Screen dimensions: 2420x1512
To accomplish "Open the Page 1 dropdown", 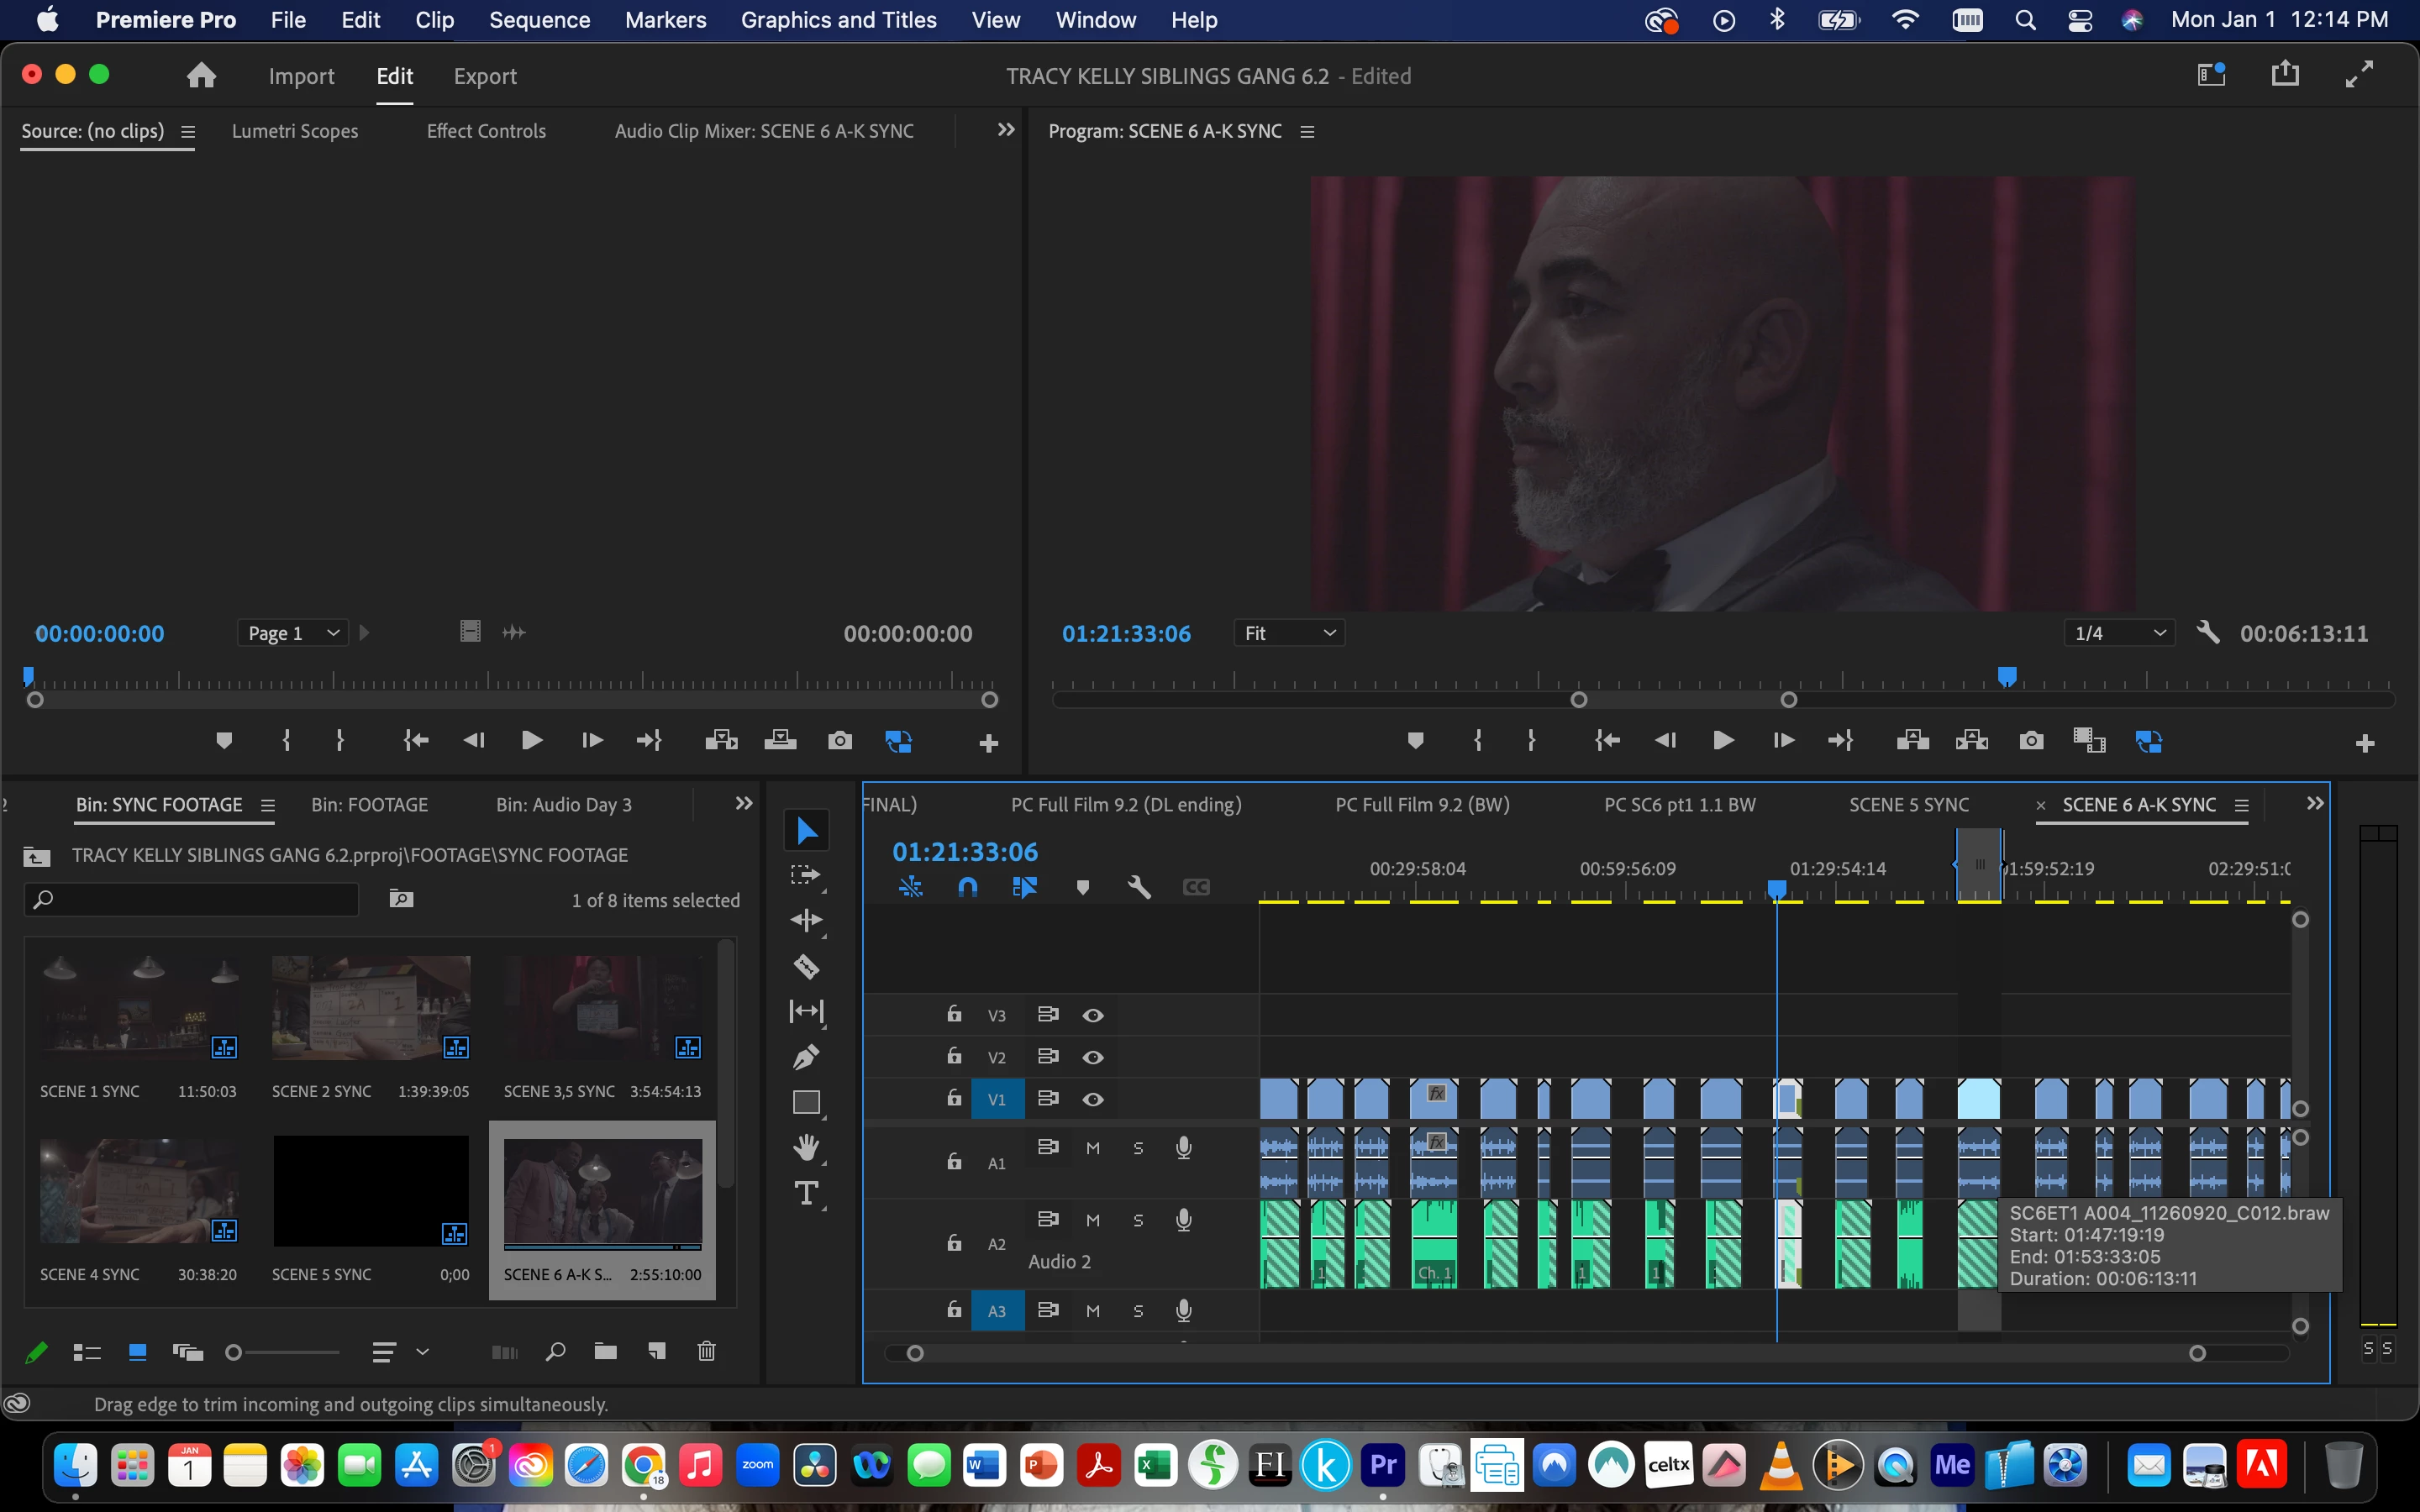I will (x=292, y=633).
